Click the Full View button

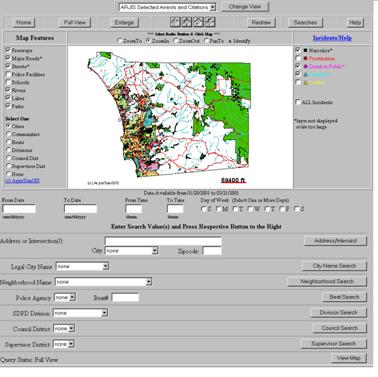[x=75, y=22]
